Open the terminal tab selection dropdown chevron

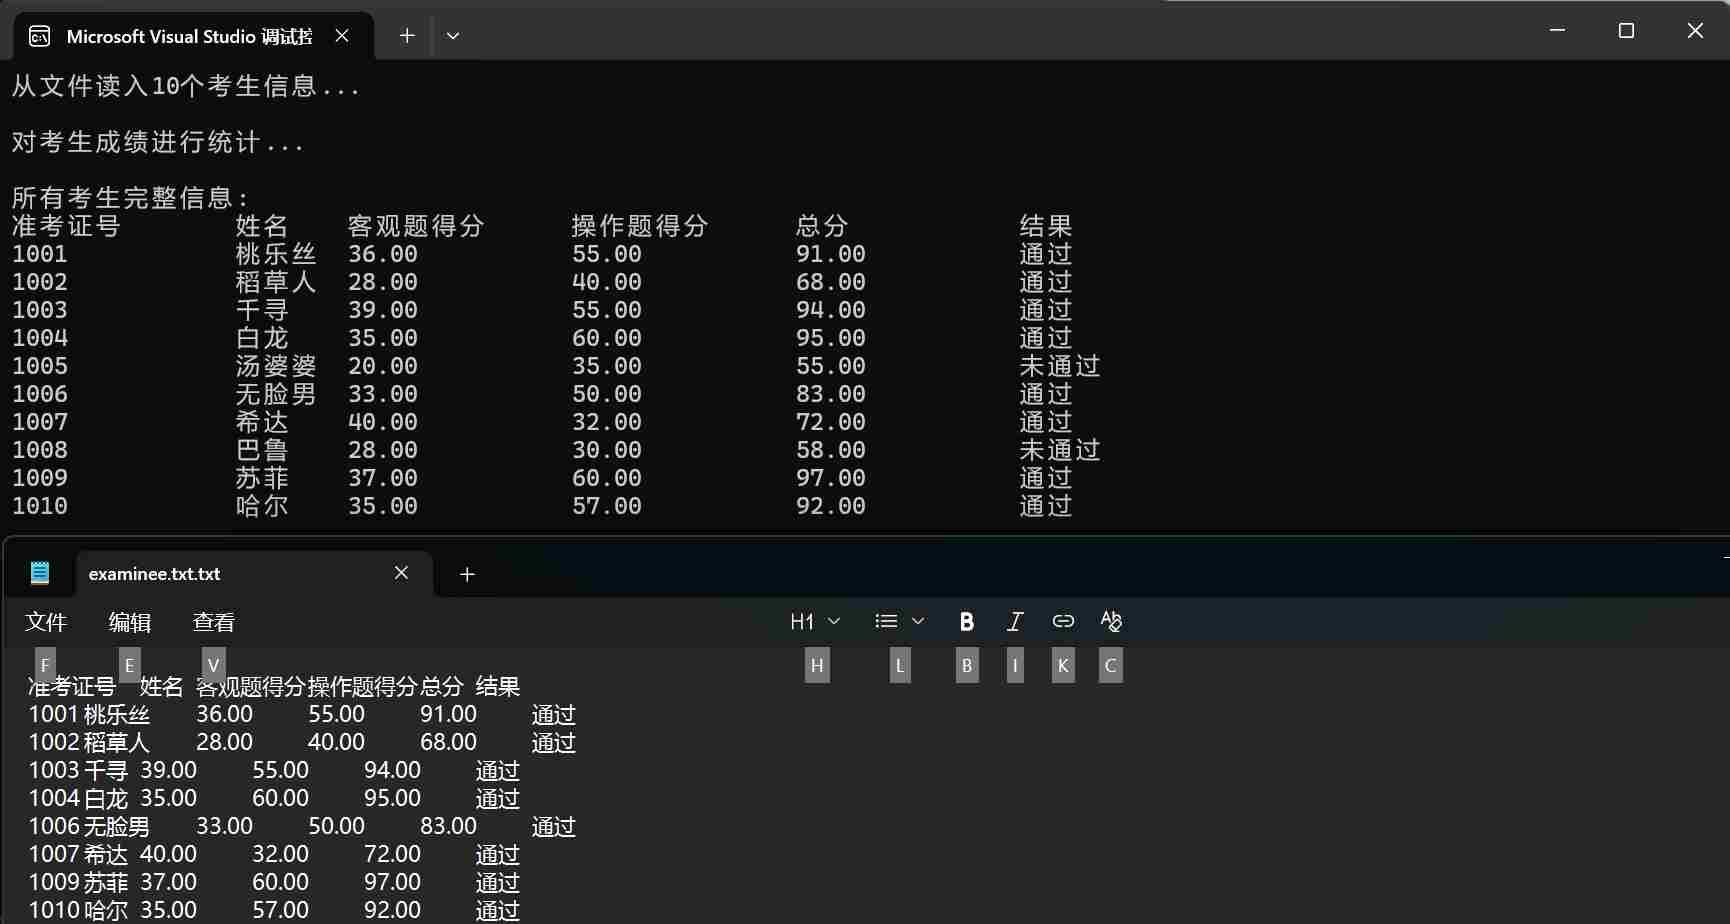tap(453, 35)
